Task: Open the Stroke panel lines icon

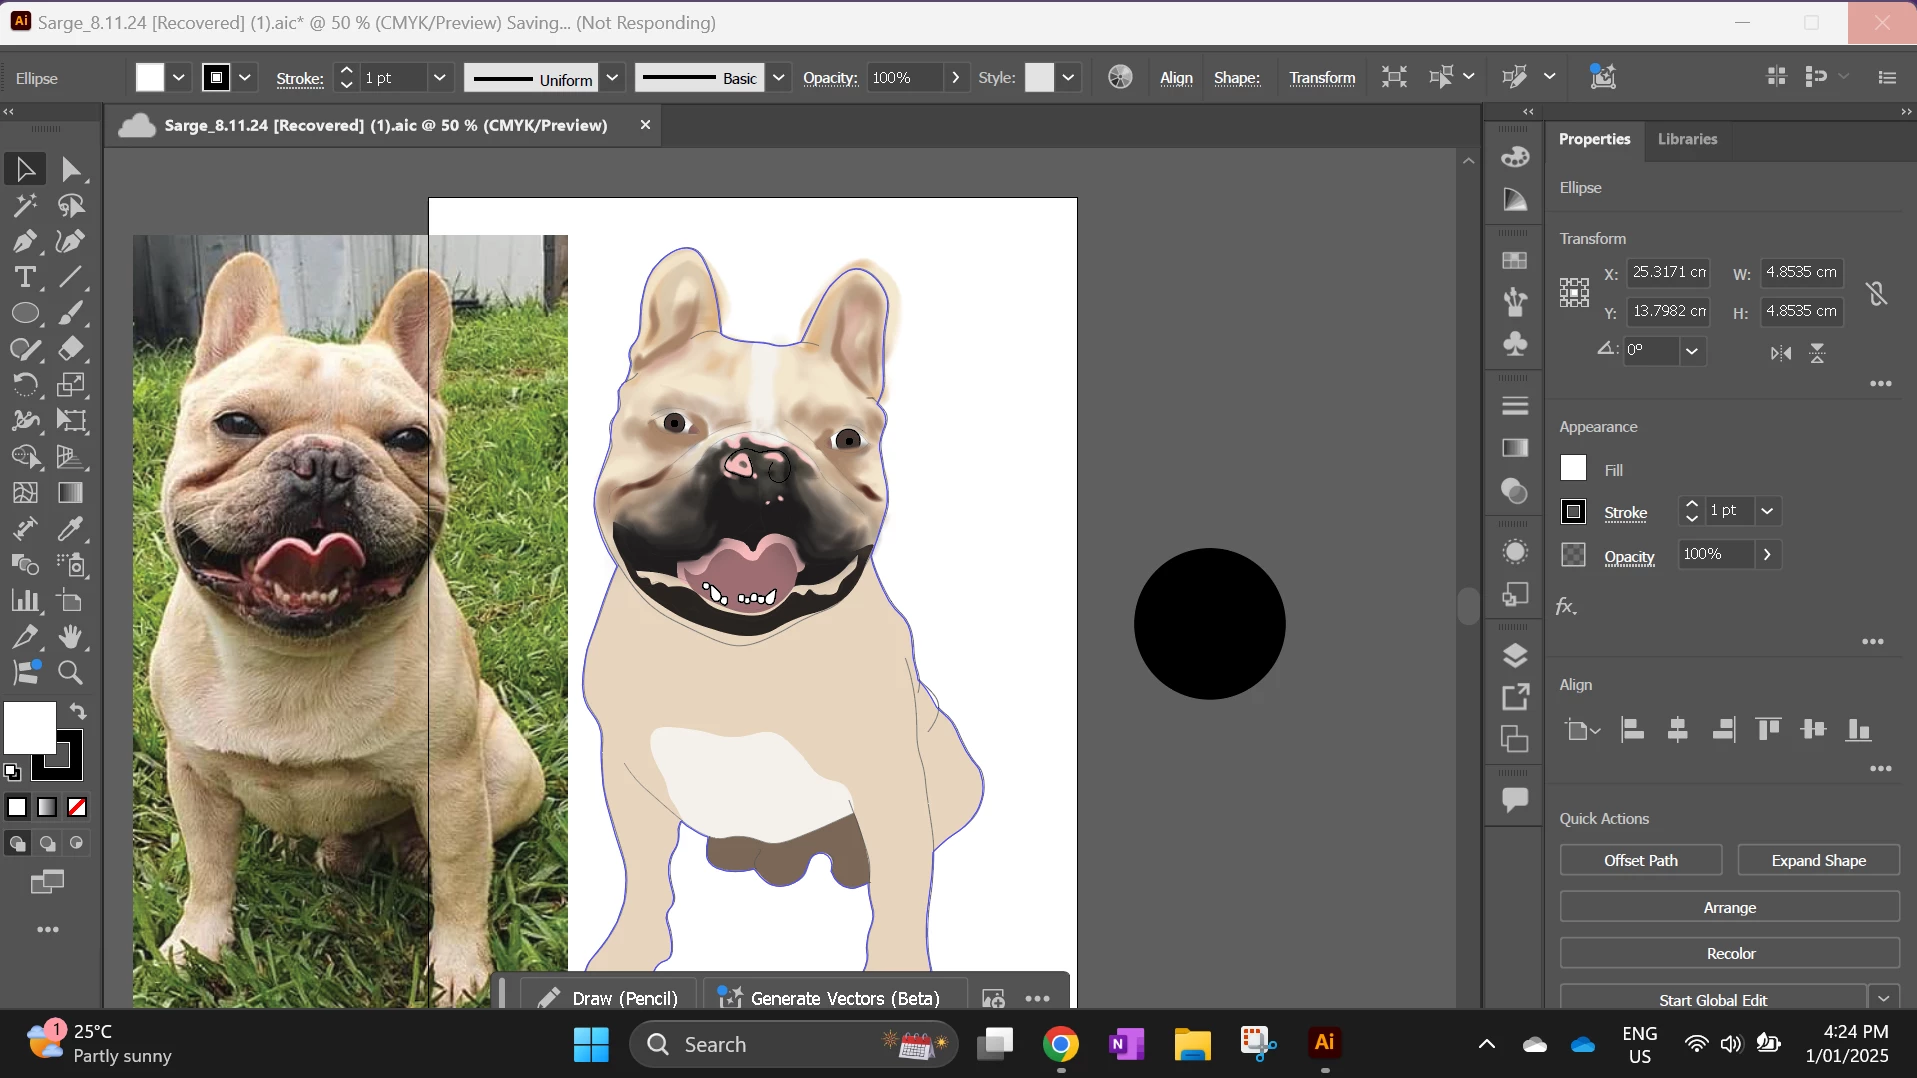Action: [x=1515, y=406]
